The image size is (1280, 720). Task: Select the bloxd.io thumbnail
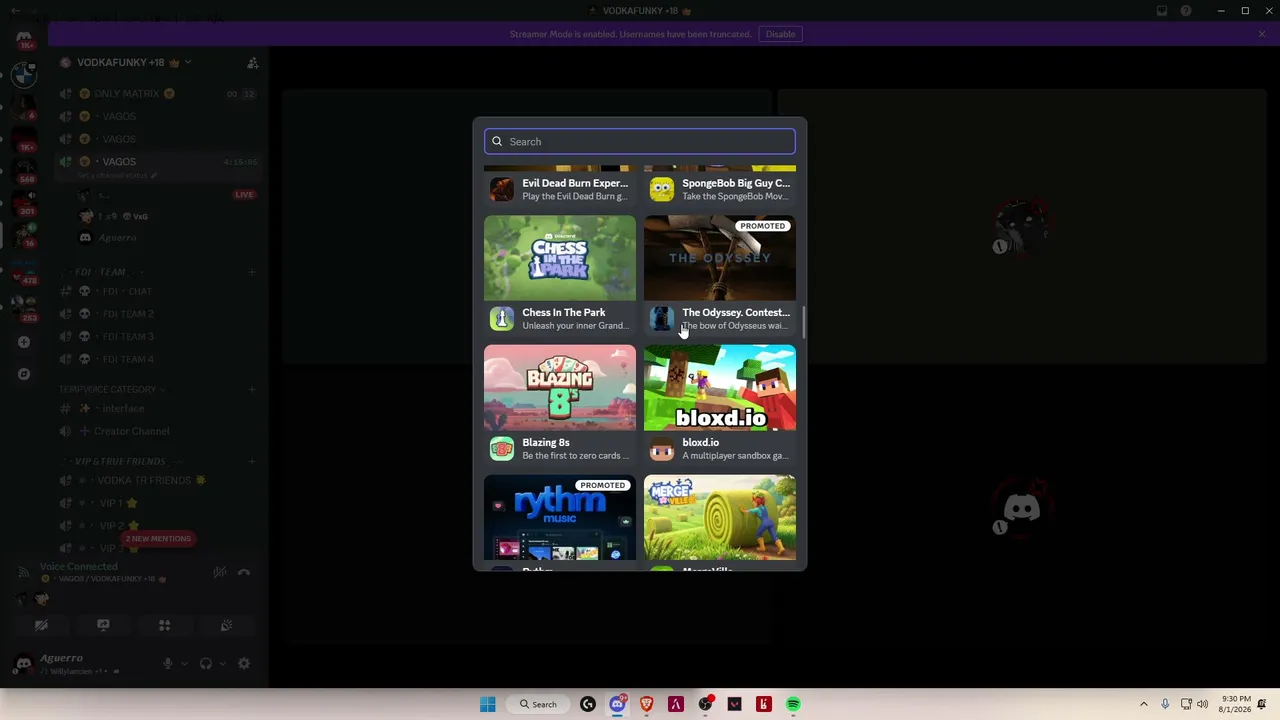(720, 388)
